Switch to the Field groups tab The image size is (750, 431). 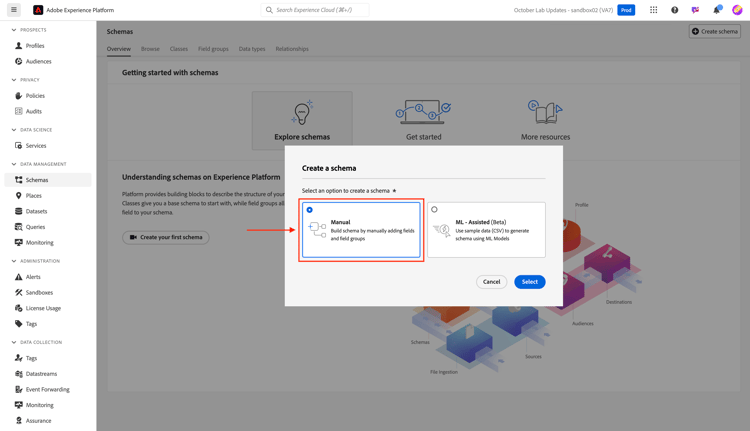click(213, 49)
